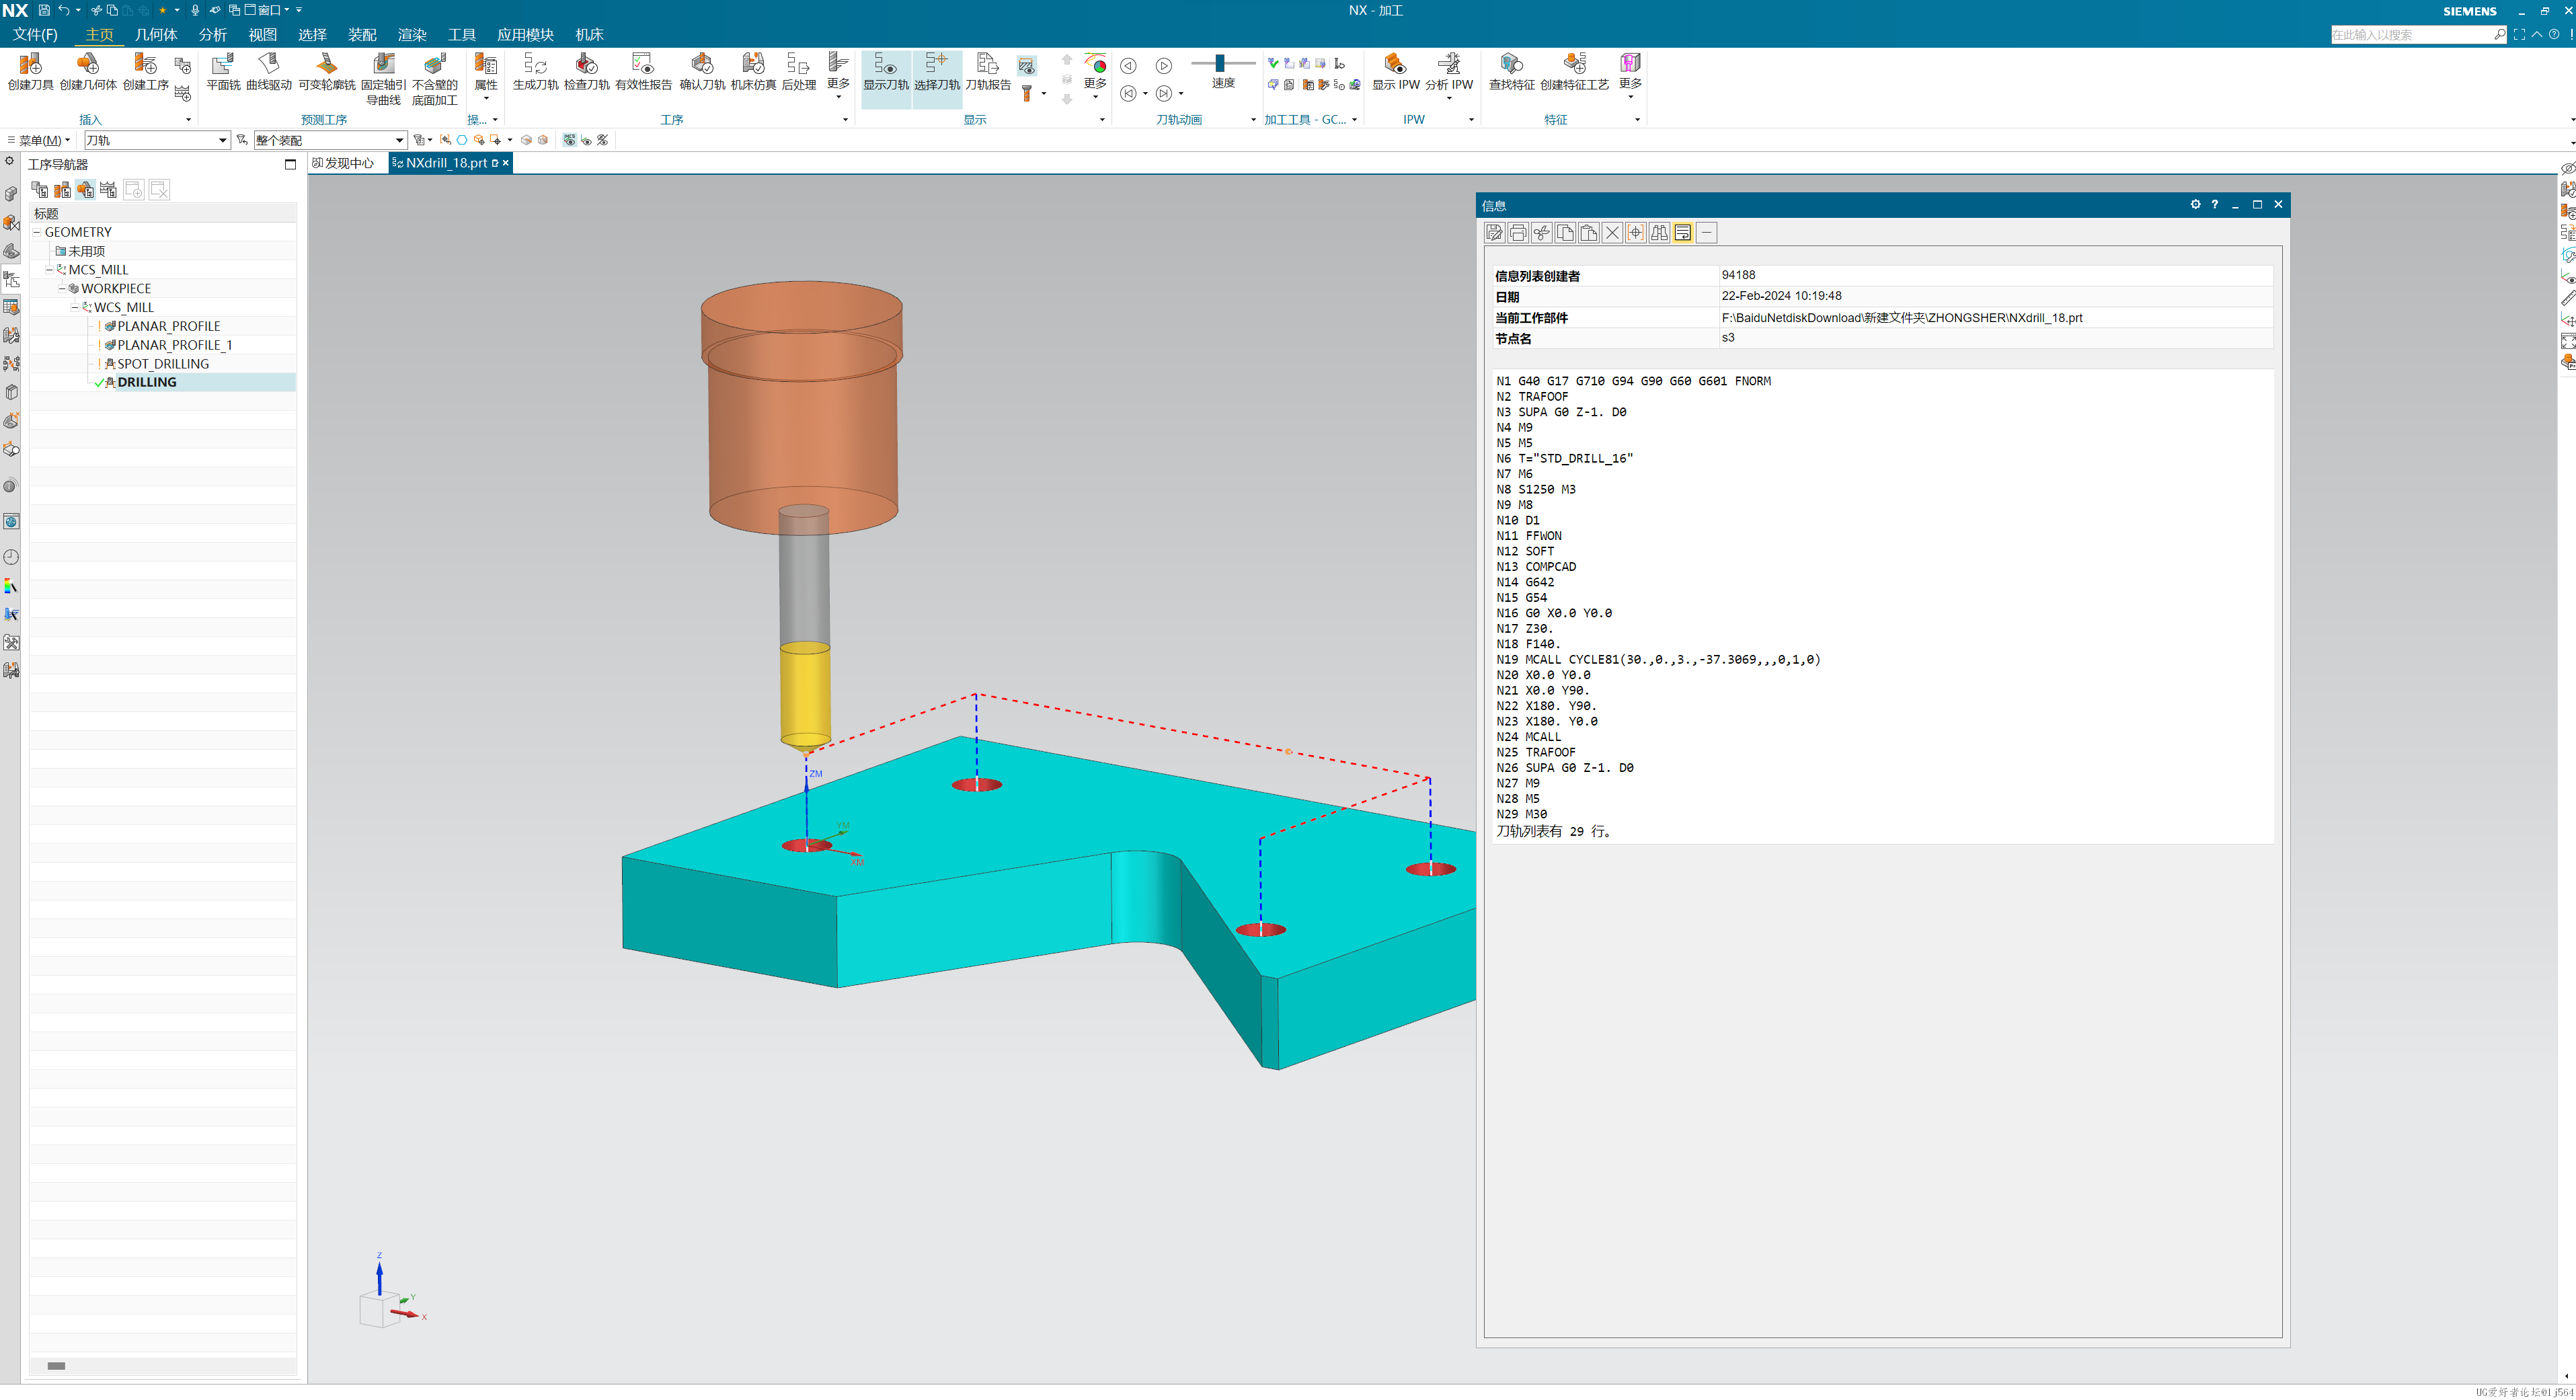Click the undo icon in title bar
Viewport: 2576px width, 1400px height.
(64, 10)
